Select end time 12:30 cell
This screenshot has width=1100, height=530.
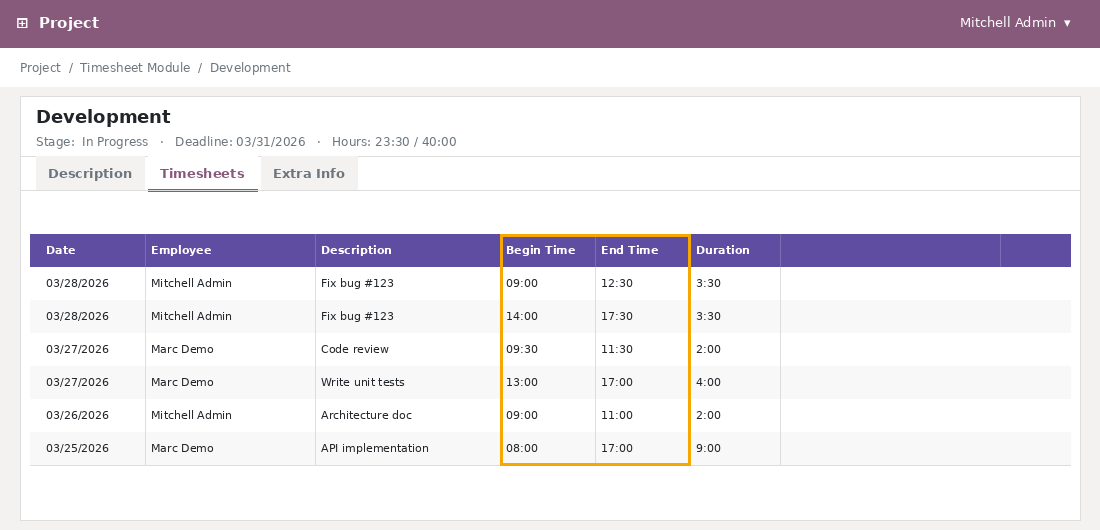642,283
